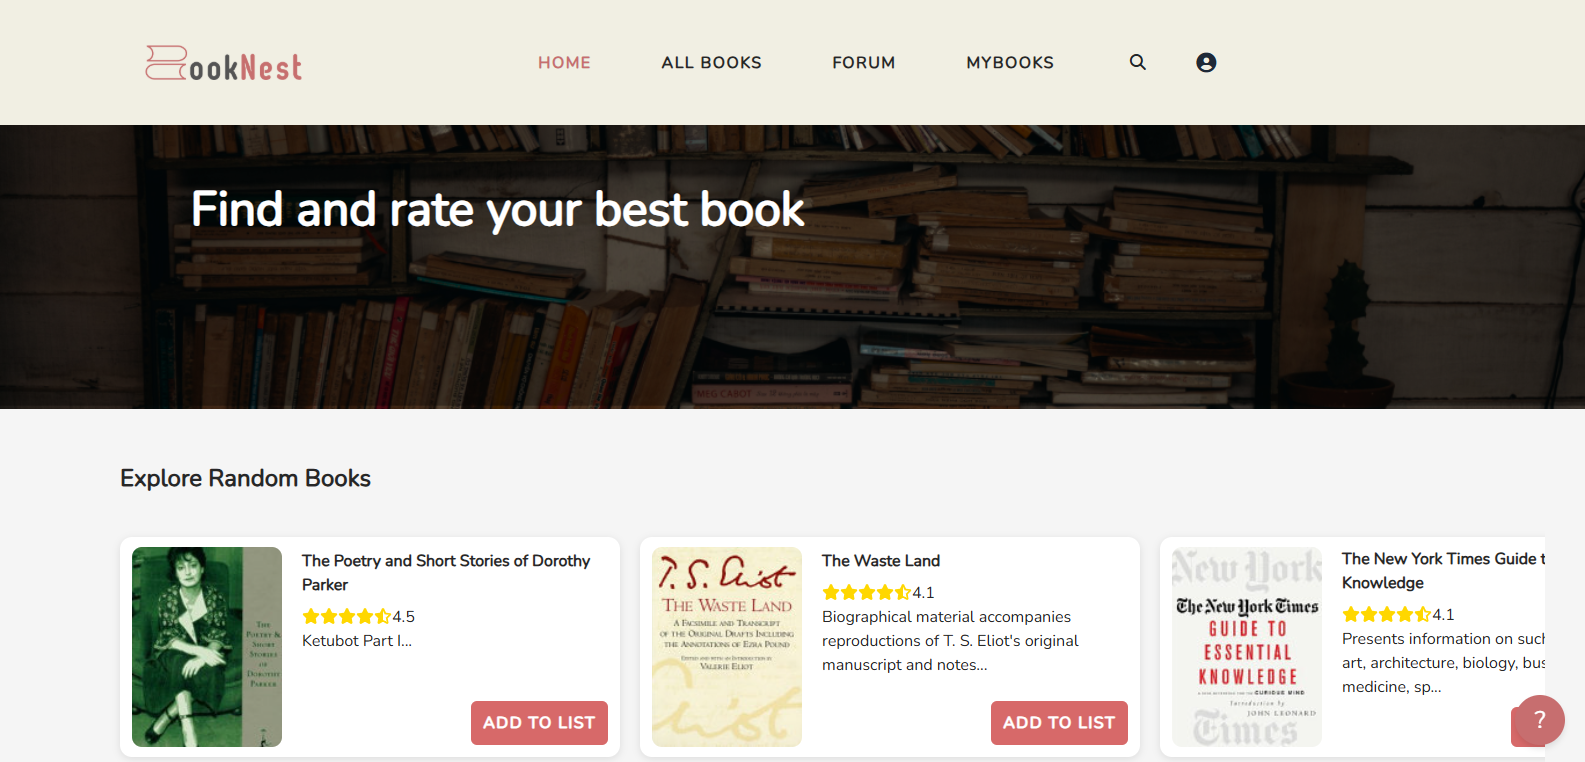Open The Waste Land cover thumbnail
Image resolution: width=1585 pixels, height=762 pixels.
click(x=727, y=646)
